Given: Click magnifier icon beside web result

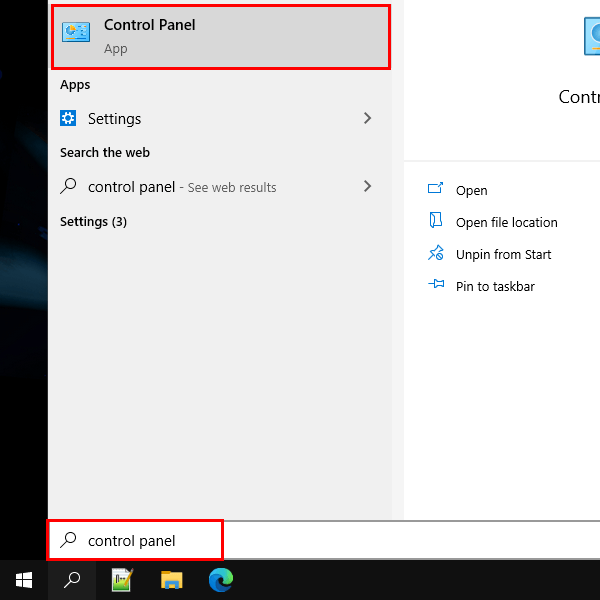Looking at the screenshot, I should 68,186.
